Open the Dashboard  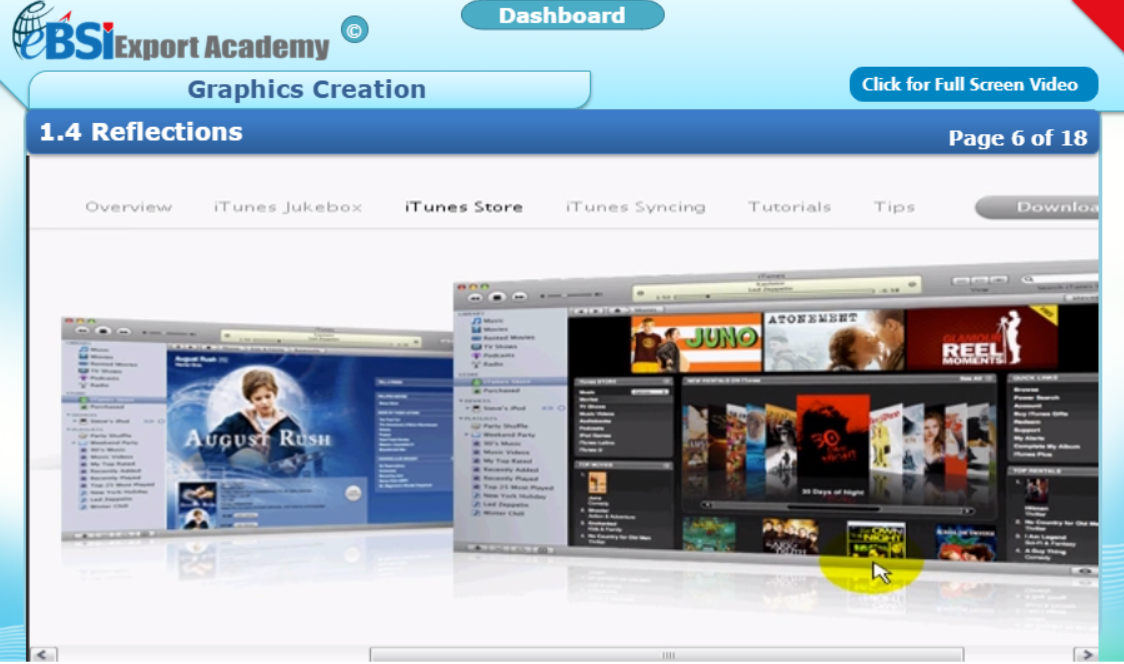coord(562,15)
